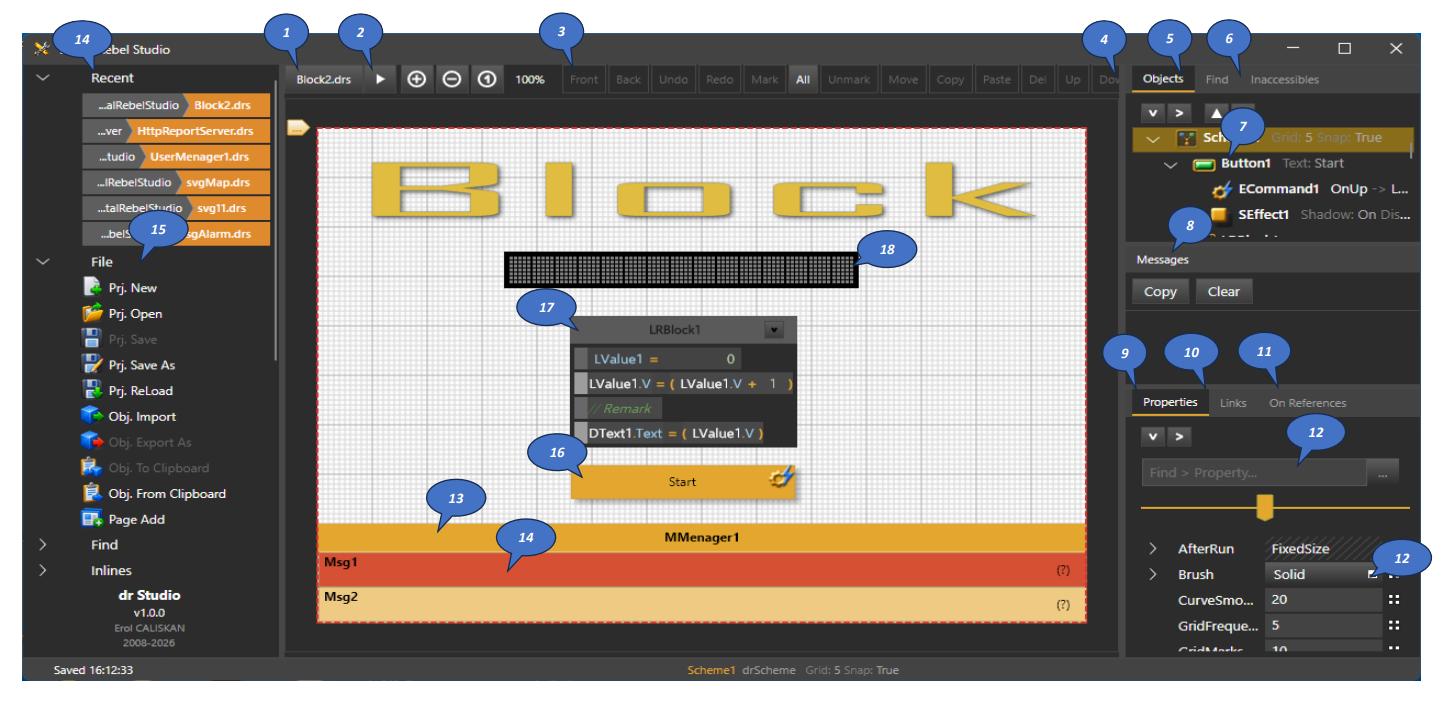The height and width of the screenshot is (712, 1451).
Task: Click the Obj. Export As item
Action: click(x=137, y=442)
